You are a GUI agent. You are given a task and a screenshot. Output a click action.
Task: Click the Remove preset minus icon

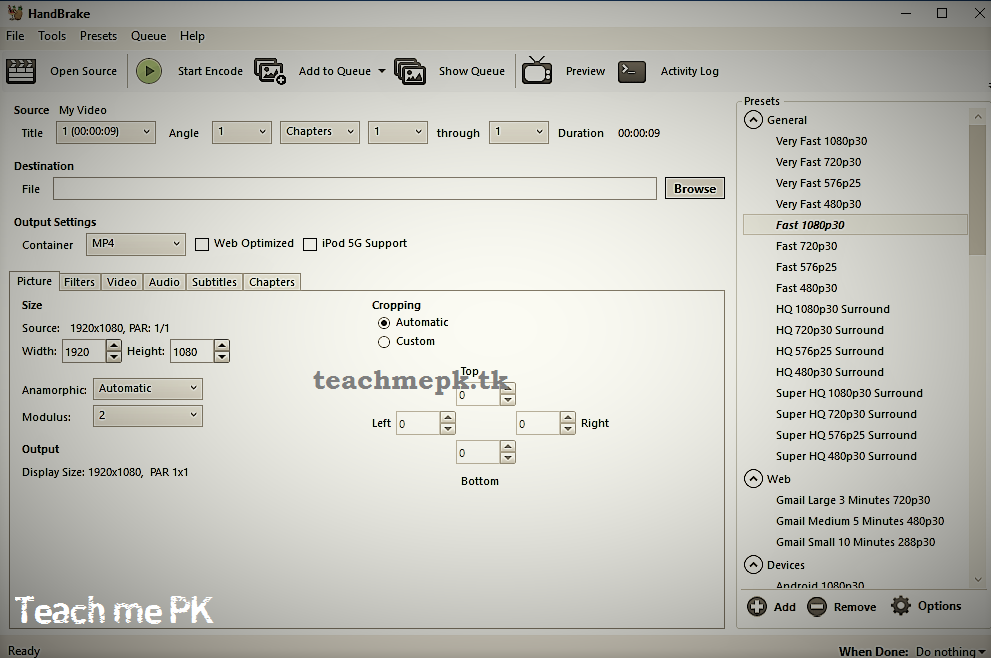click(817, 607)
